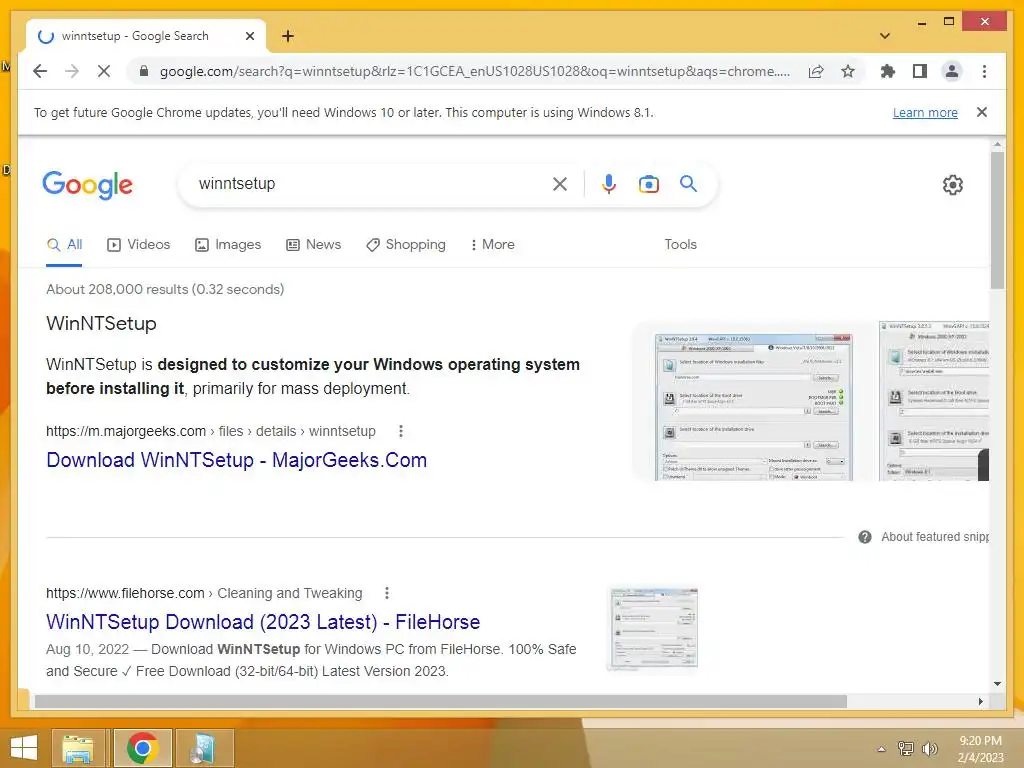
Task: Click the "WinNTSetup" snippet heading
Action: tap(101, 324)
